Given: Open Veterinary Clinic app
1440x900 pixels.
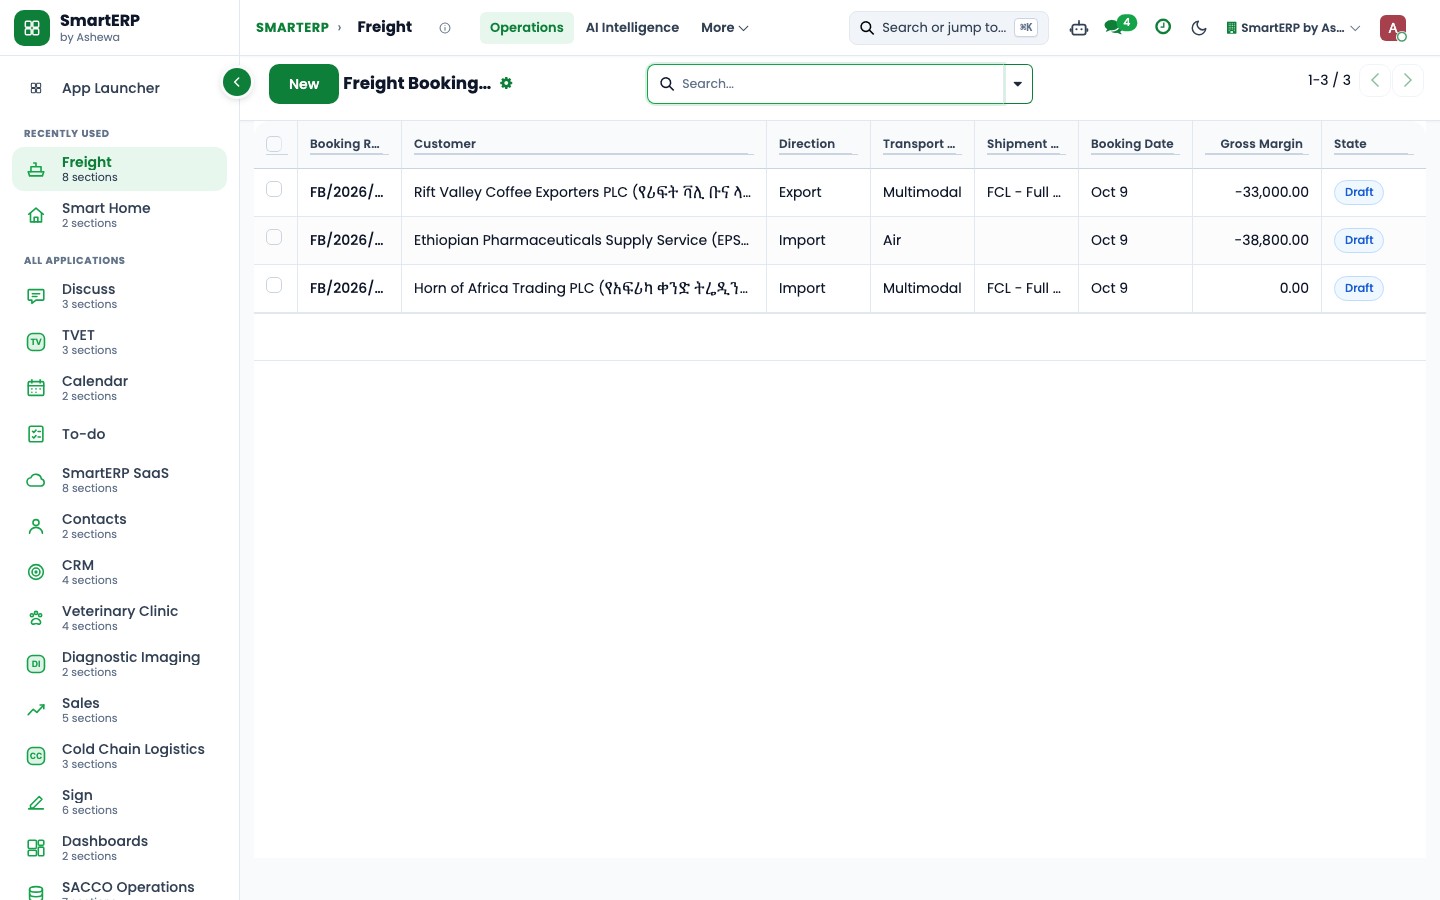Looking at the screenshot, I should pyautogui.click(x=119, y=618).
